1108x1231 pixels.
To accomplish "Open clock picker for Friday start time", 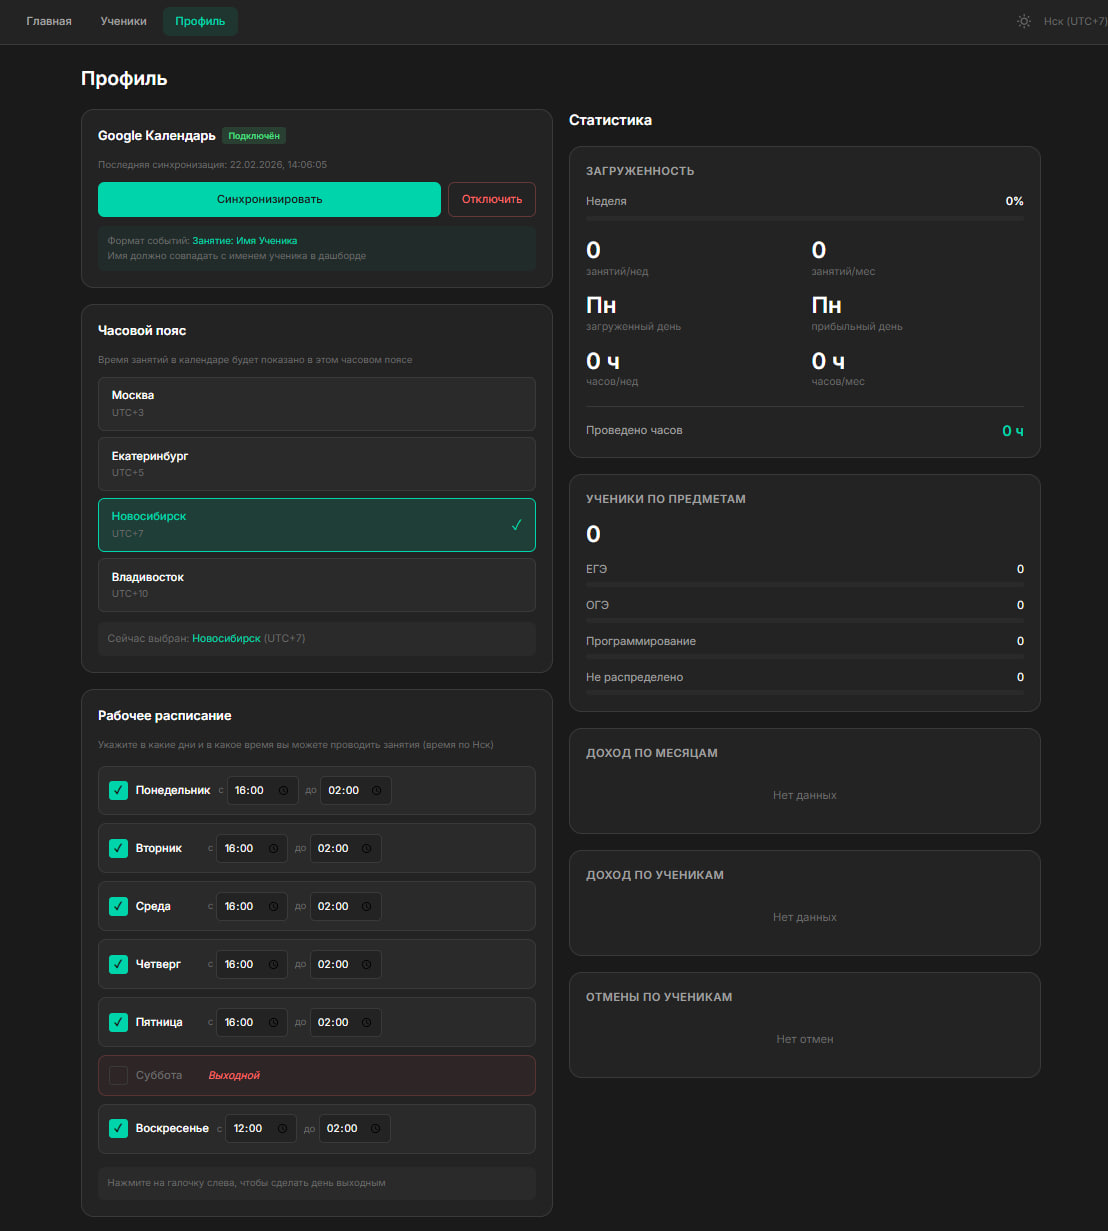I will (x=273, y=1023).
